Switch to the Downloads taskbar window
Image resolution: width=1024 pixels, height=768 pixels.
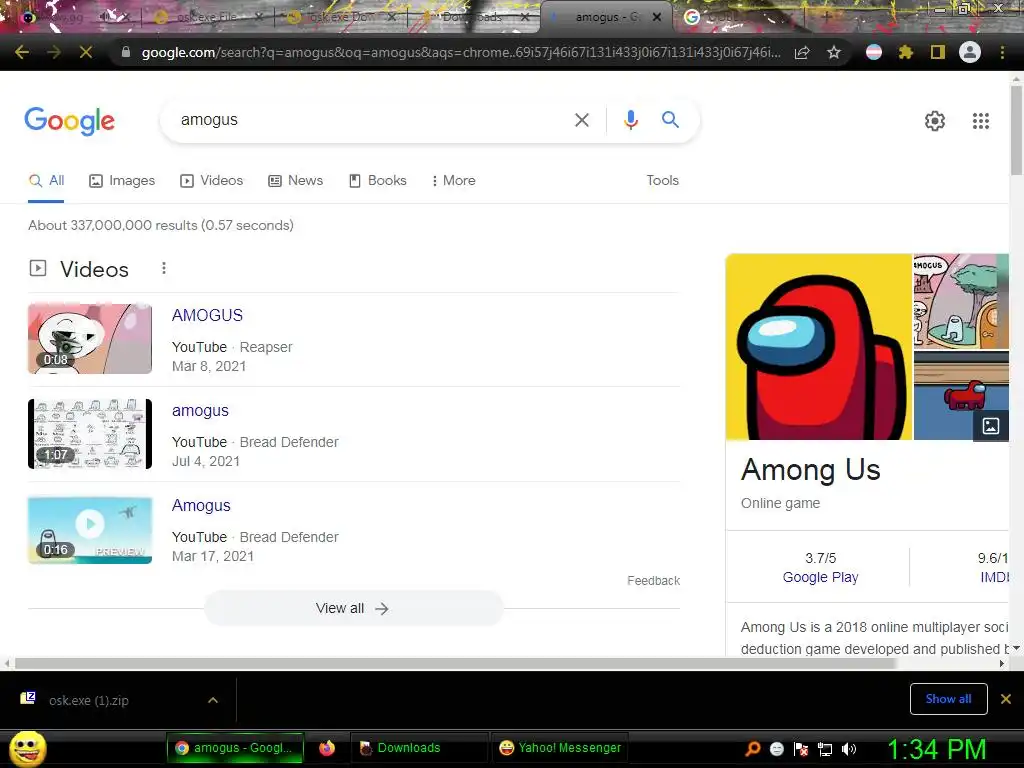pos(420,748)
